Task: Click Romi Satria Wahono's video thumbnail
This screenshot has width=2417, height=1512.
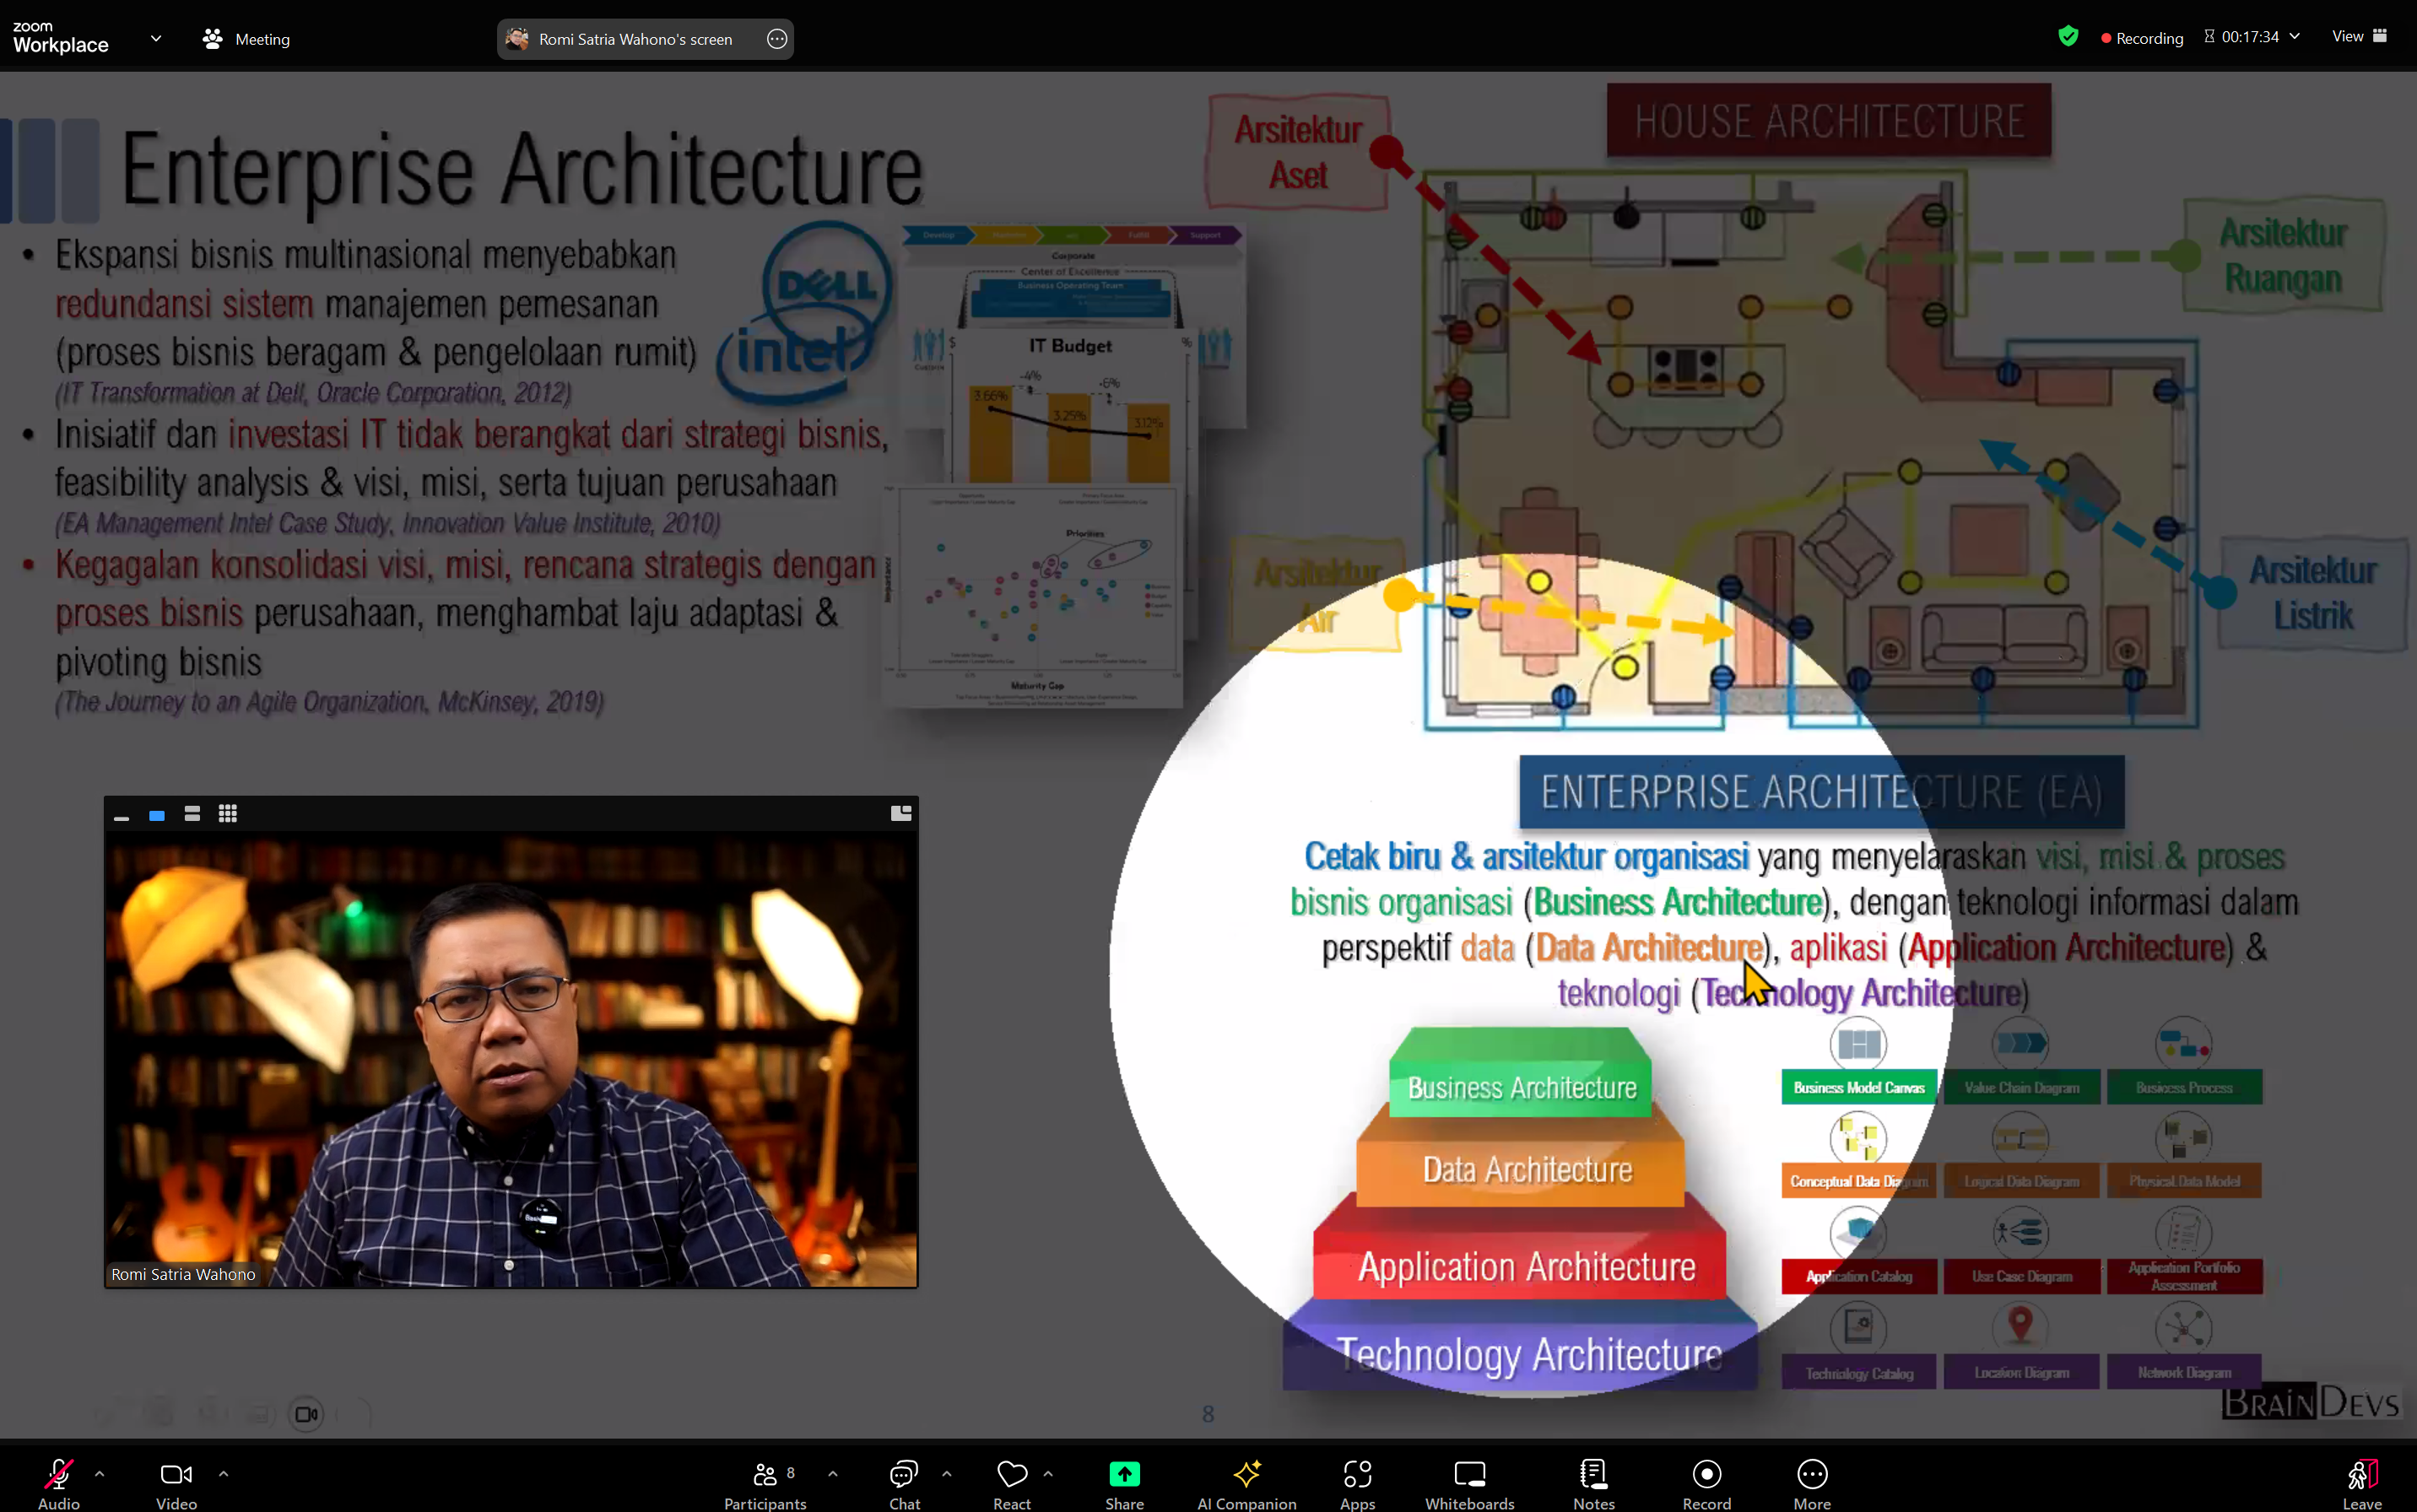Action: tap(511, 1058)
